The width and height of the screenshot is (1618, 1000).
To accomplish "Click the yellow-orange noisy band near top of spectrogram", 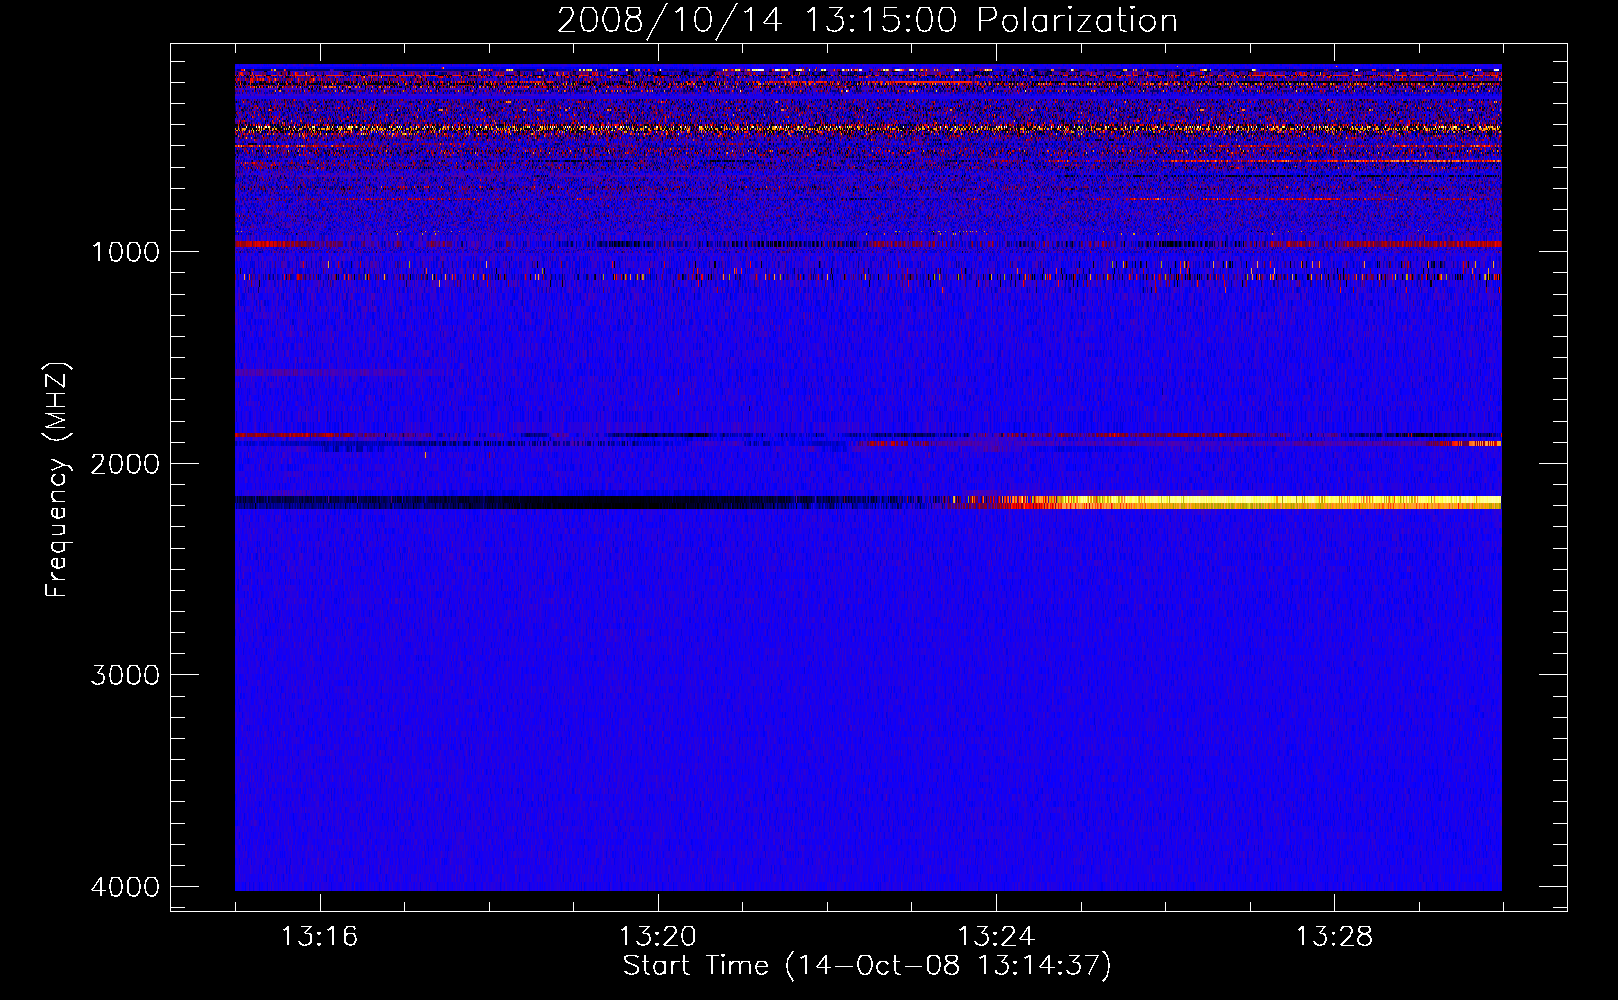I will tap(868, 129).
